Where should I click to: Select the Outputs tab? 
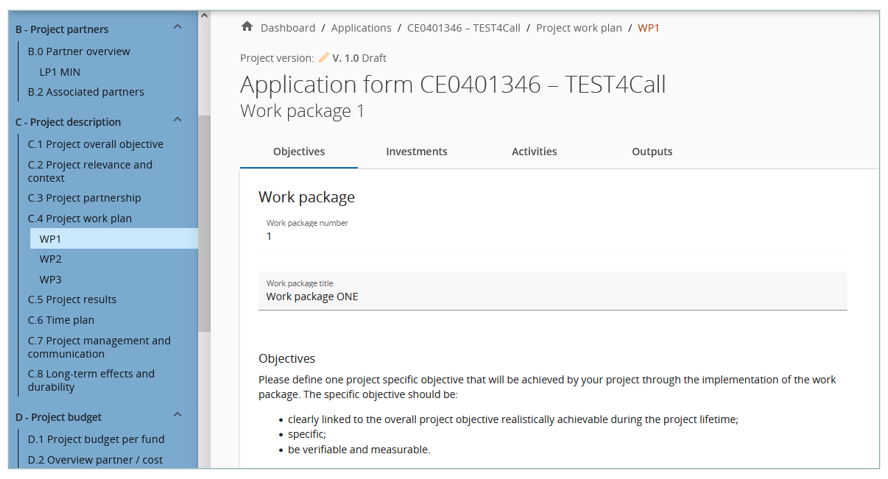click(x=652, y=152)
